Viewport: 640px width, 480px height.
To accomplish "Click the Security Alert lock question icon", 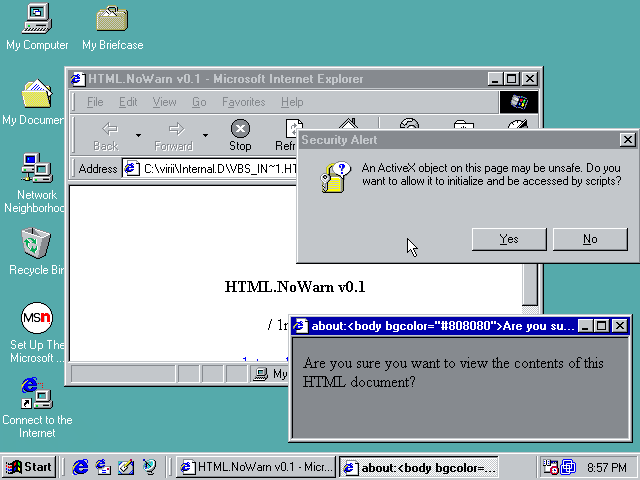I will tap(336, 178).
